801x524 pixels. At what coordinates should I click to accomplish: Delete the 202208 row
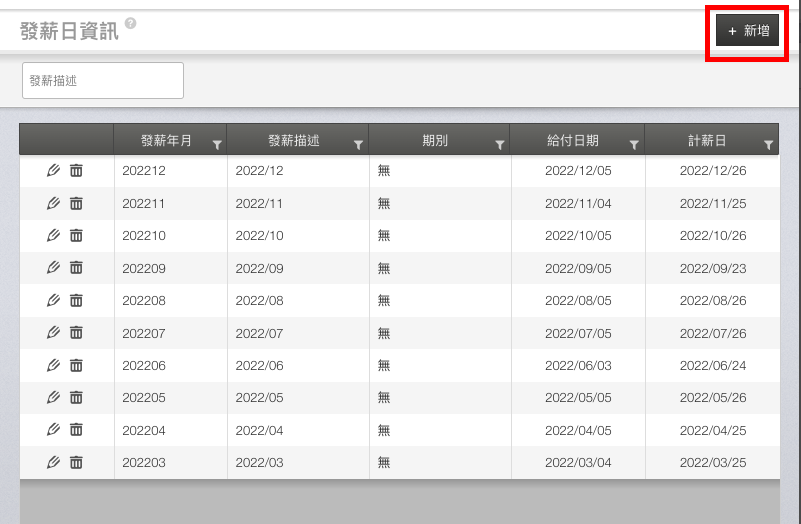pyautogui.click(x=76, y=300)
